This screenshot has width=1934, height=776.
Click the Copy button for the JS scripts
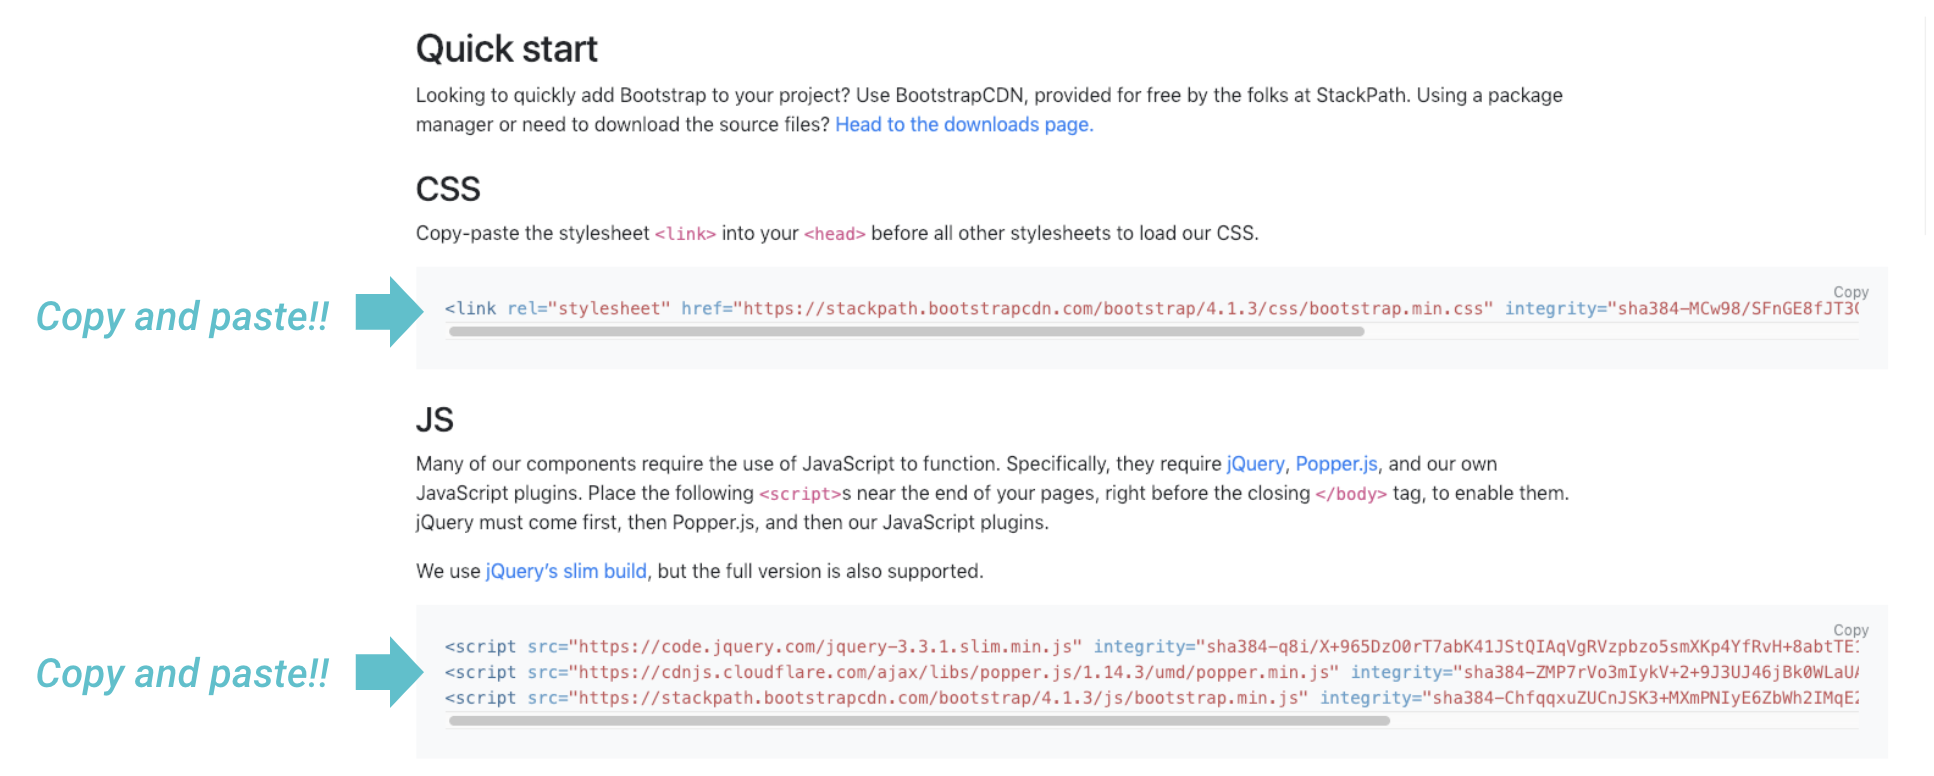click(x=1850, y=630)
